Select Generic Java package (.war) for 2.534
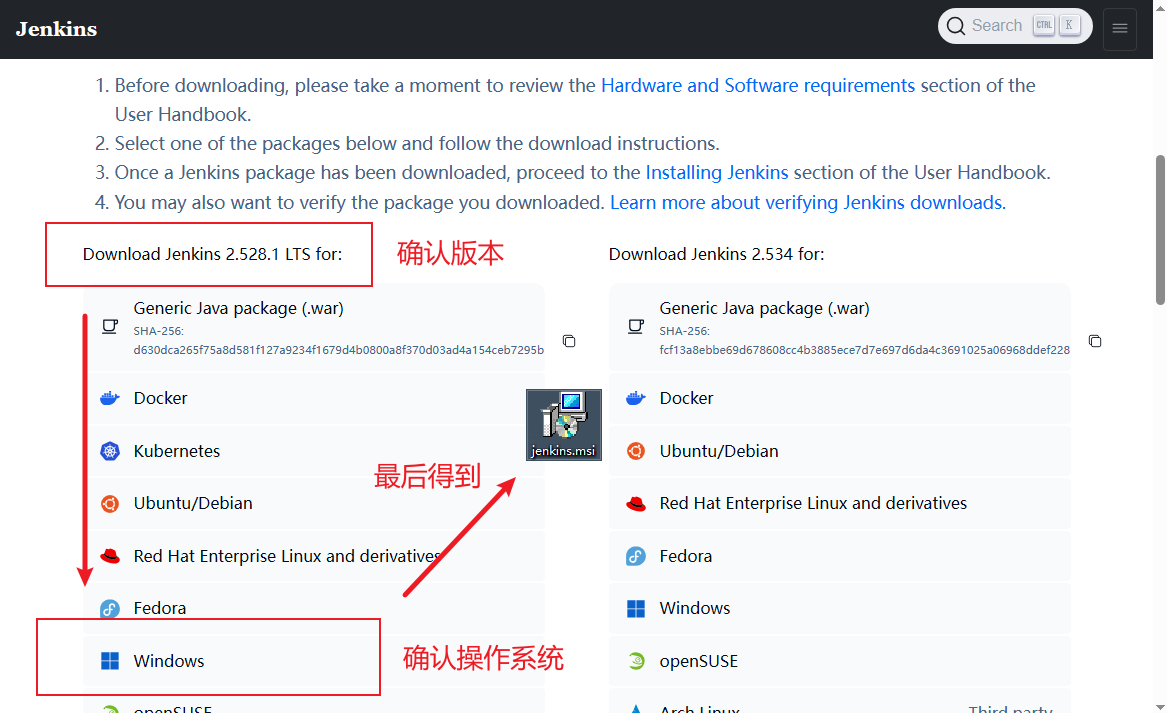Screen dimensions: 1167x713 pos(840,327)
